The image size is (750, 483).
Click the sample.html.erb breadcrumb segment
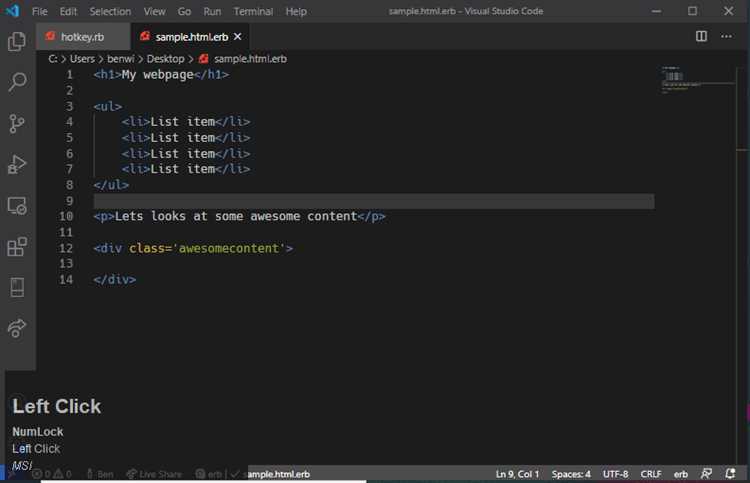(x=250, y=58)
